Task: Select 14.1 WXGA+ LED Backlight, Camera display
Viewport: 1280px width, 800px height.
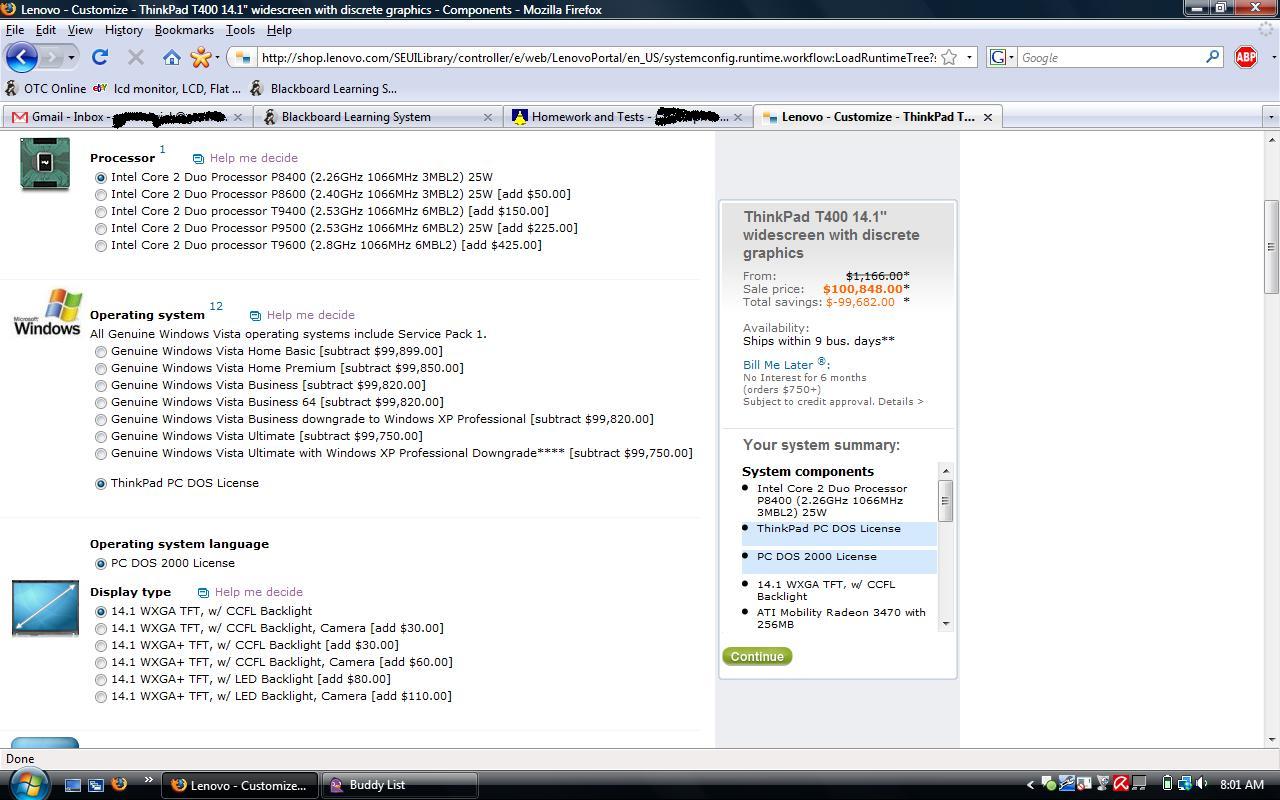Action: (x=101, y=697)
